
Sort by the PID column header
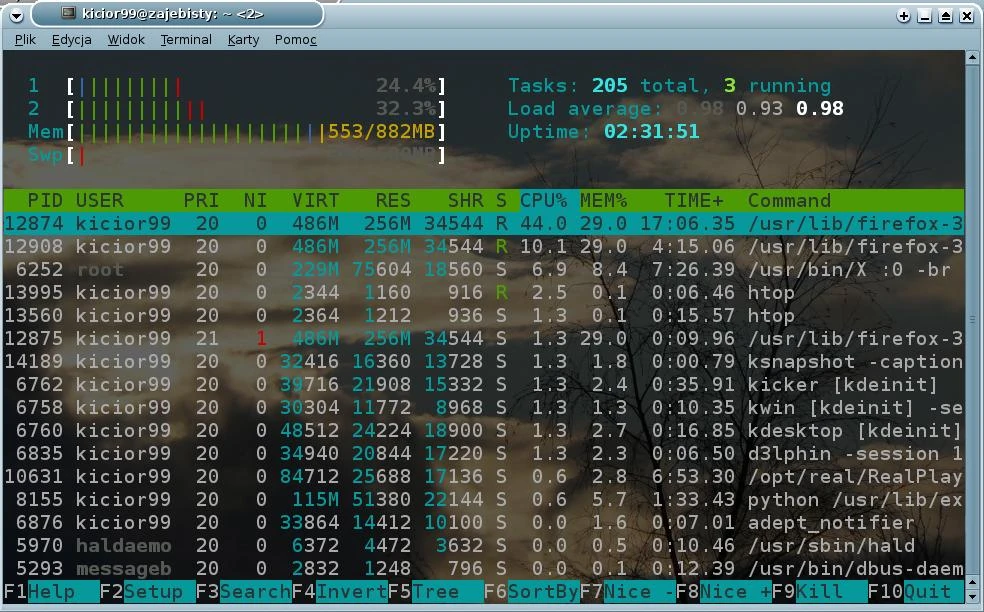[x=45, y=200]
